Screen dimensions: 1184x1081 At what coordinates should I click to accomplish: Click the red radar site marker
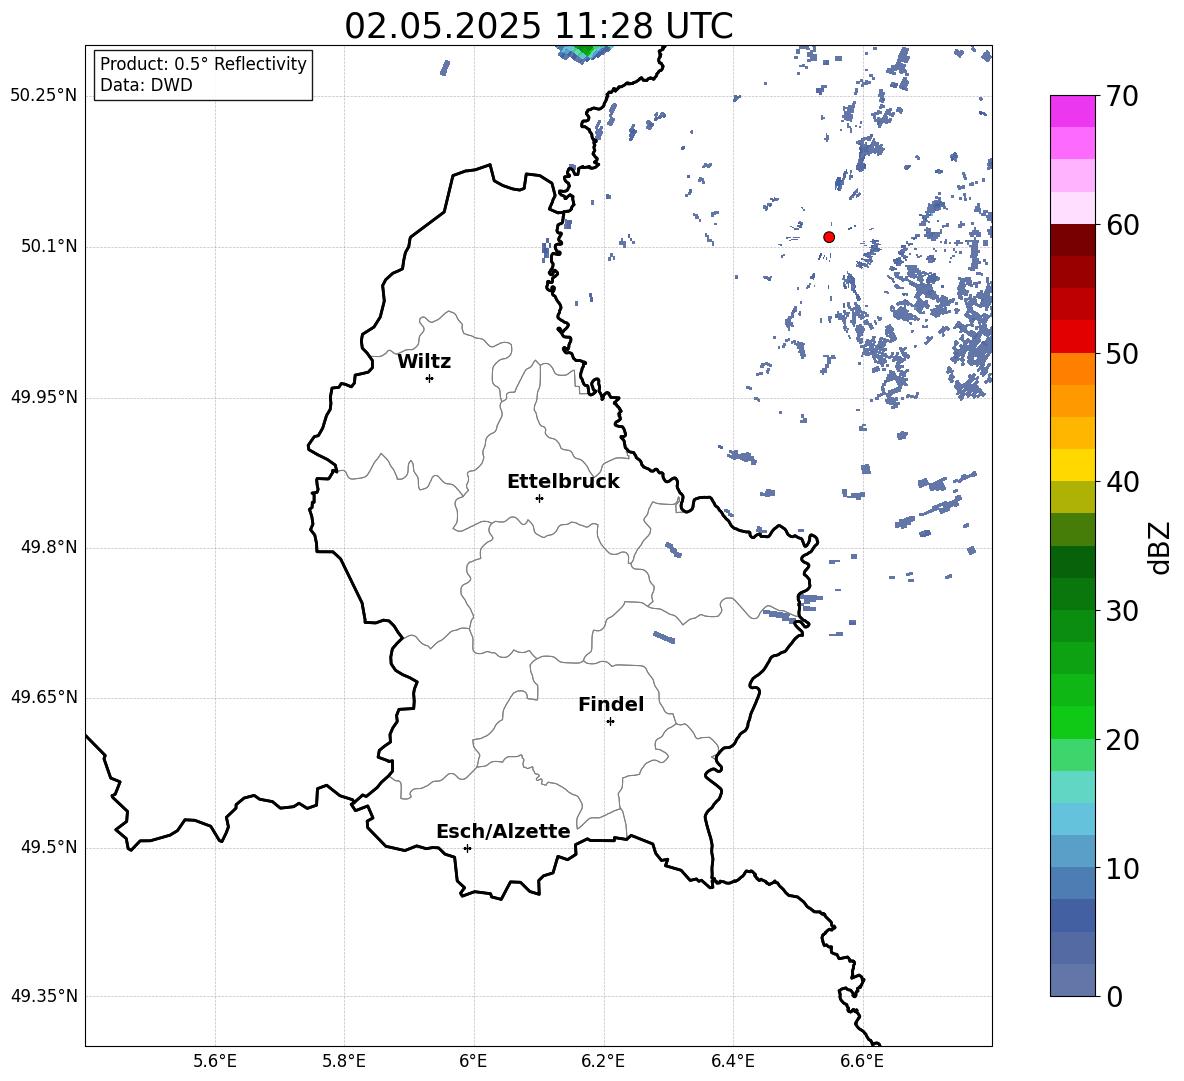tap(828, 237)
